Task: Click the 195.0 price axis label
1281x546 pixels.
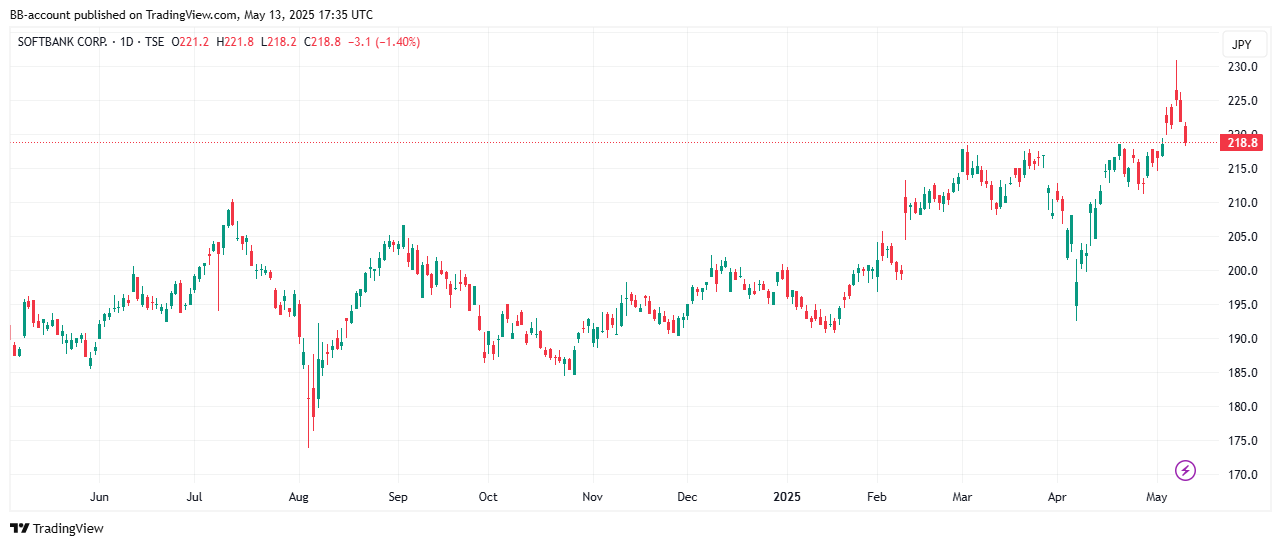Action: click(x=1243, y=305)
